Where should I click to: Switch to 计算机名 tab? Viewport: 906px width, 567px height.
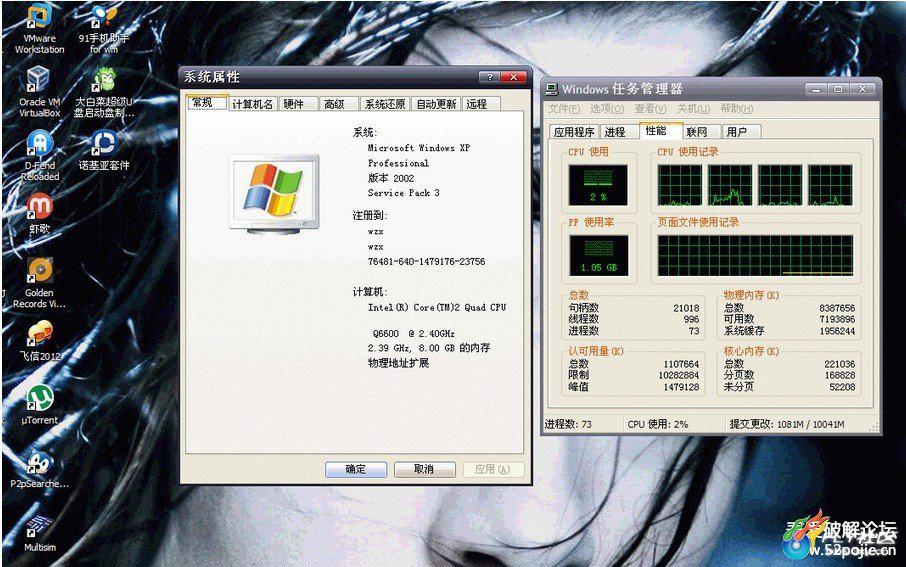coord(253,104)
